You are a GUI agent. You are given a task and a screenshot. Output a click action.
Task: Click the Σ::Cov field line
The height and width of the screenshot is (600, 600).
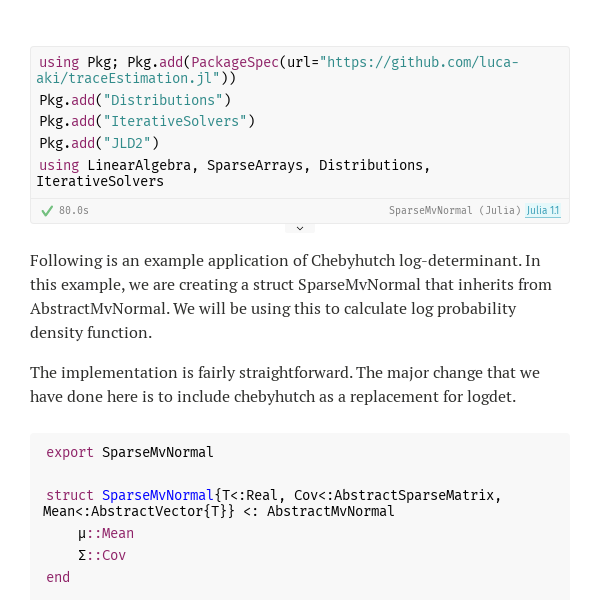[102, 555]
